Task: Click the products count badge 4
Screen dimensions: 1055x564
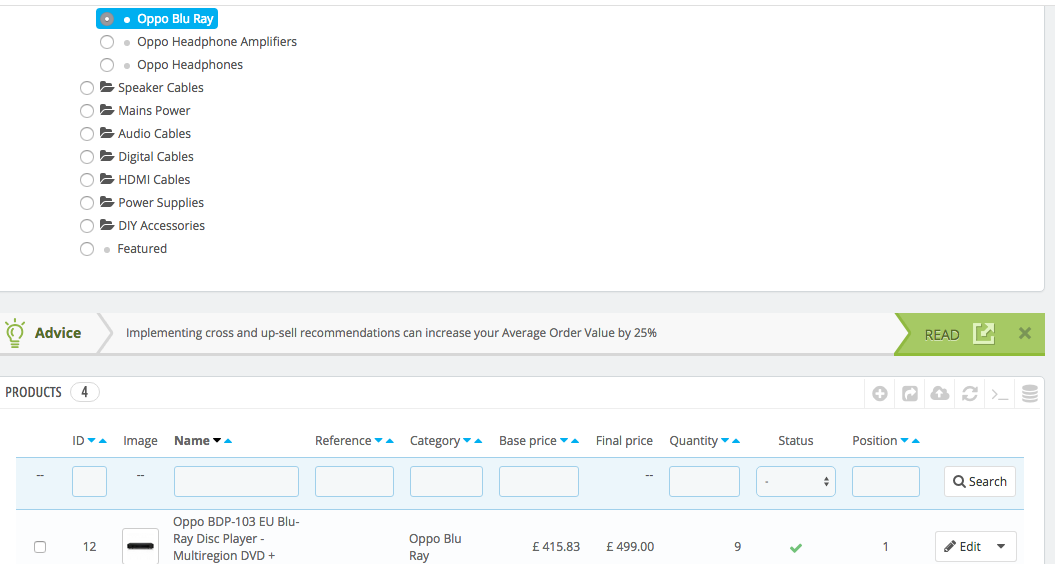Action: (85, 392)
